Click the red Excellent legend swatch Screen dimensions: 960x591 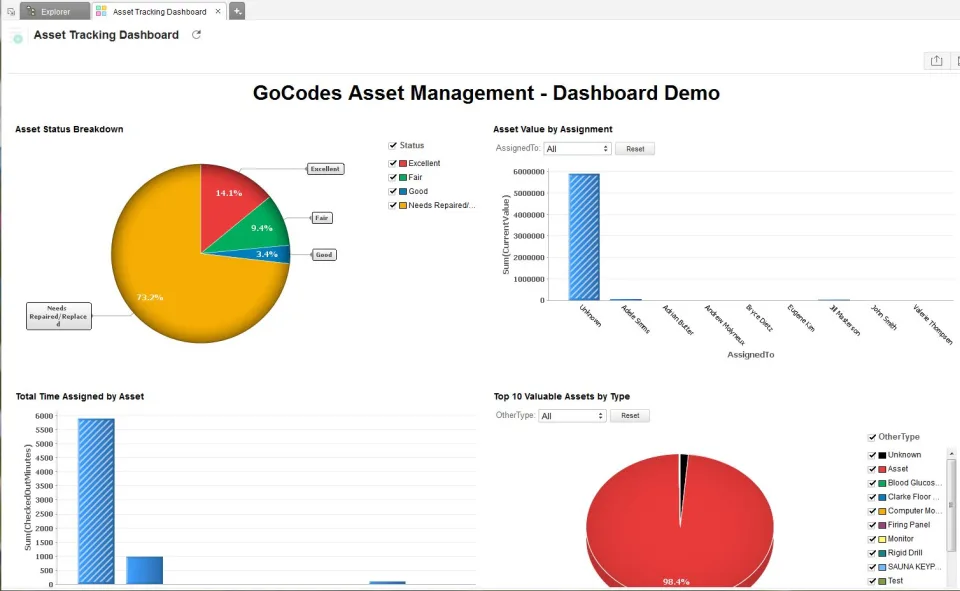click(x=403, y=164)
